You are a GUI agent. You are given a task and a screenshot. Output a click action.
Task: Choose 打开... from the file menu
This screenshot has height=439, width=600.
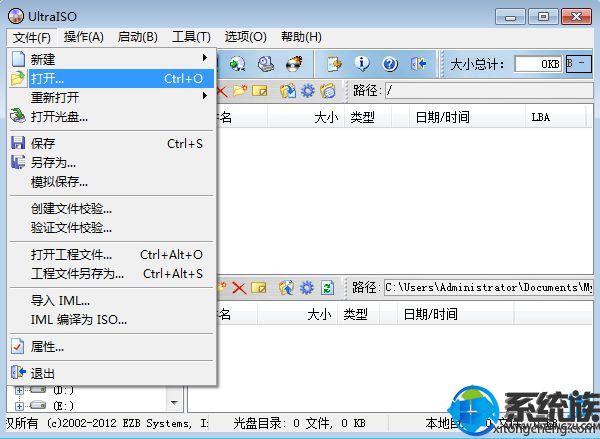pyautogui.click(x=112, y=78)
